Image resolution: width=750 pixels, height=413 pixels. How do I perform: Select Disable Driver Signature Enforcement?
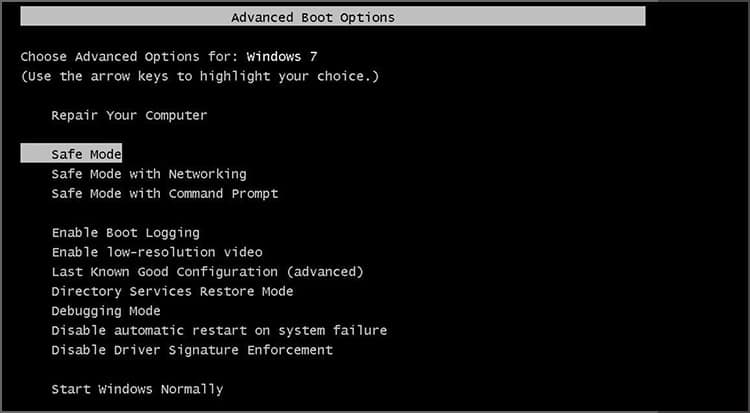[192, 350]
